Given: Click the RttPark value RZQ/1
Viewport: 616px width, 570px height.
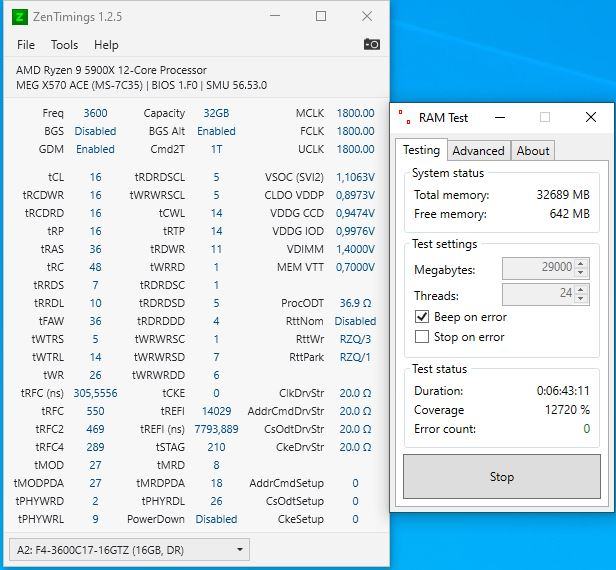Looking at the screenshot, I should [x=355, y=357].
